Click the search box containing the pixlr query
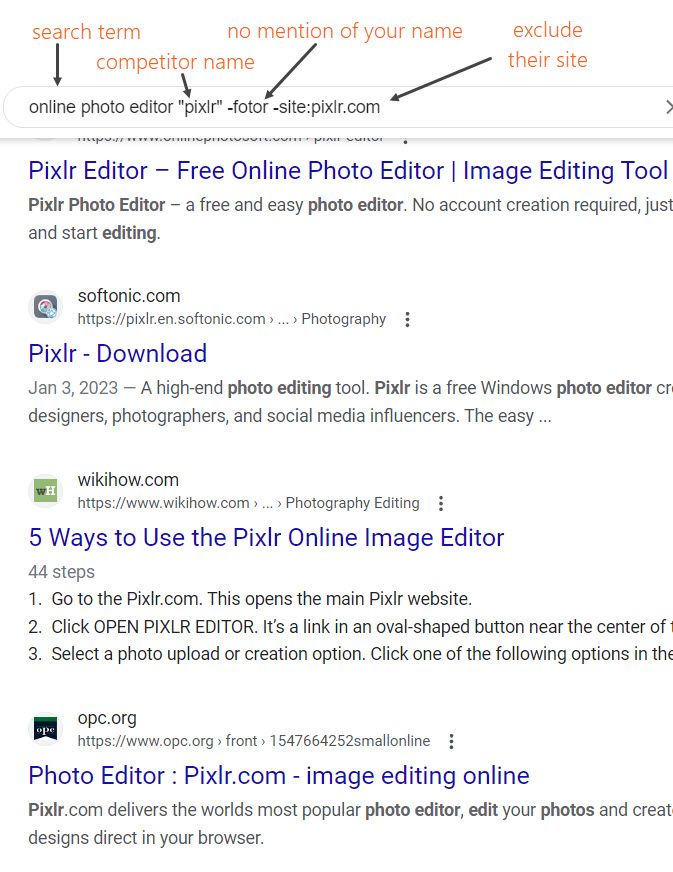Image resolution: width=673 pixels, height=872 pixels. pyautogui.click(x=339, y=107)
